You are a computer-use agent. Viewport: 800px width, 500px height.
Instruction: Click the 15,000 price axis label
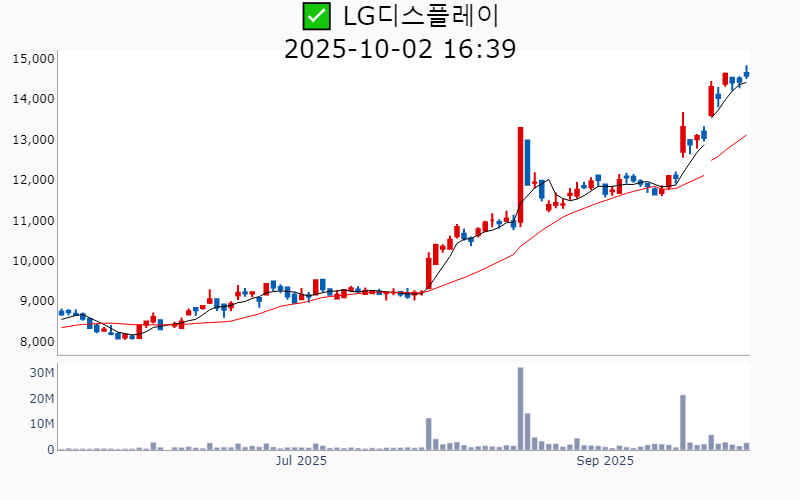coord(33,59)
